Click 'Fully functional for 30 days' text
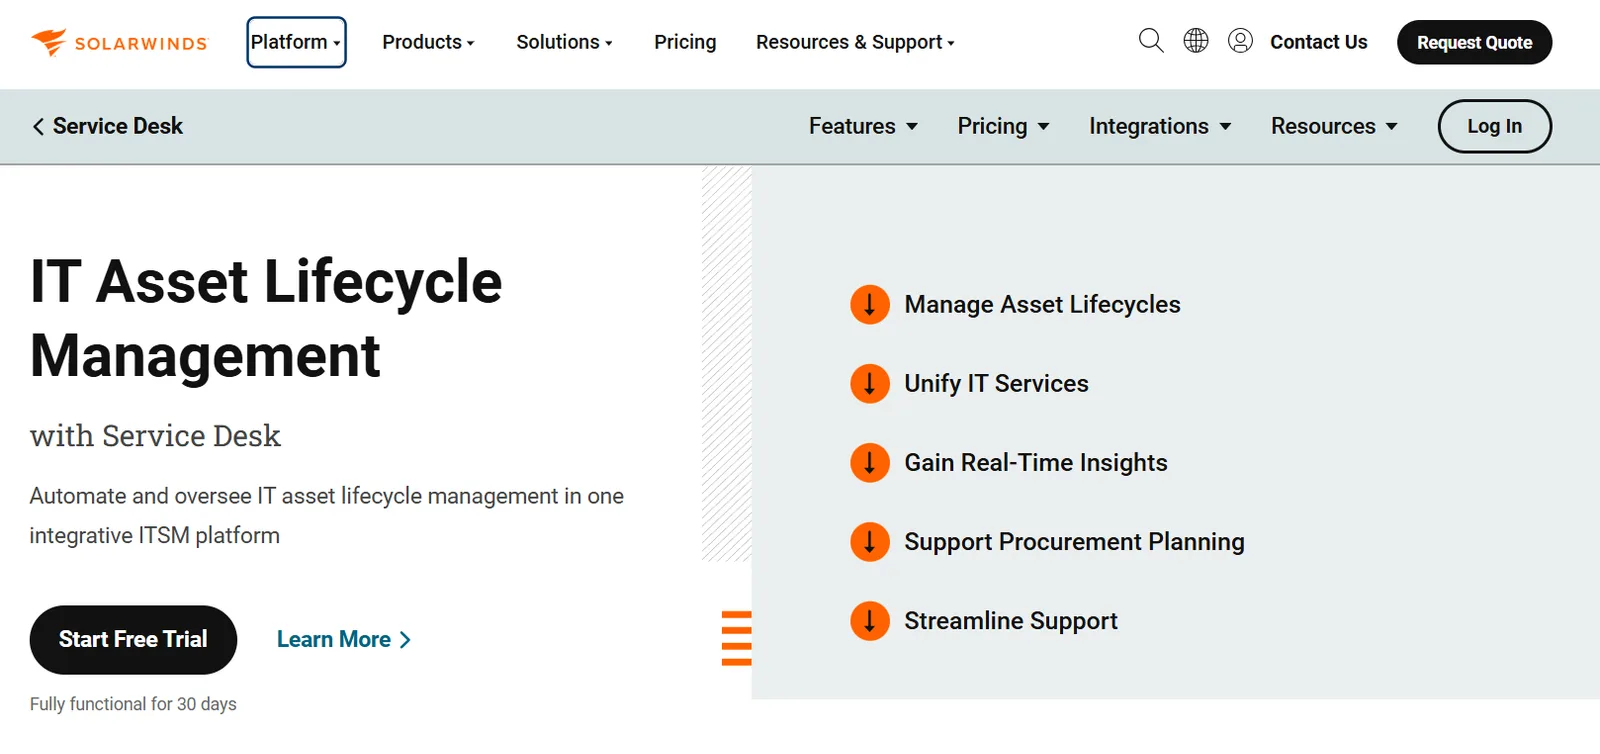 (x=133, y=704)
